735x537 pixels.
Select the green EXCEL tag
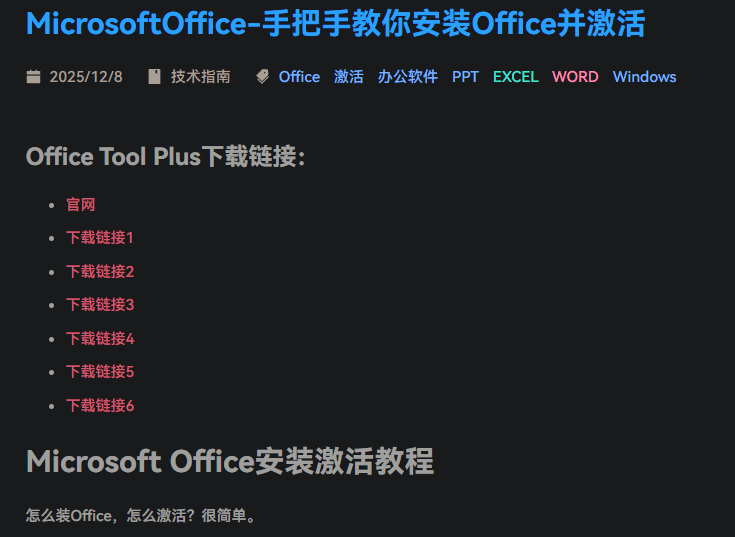(515, 77)
